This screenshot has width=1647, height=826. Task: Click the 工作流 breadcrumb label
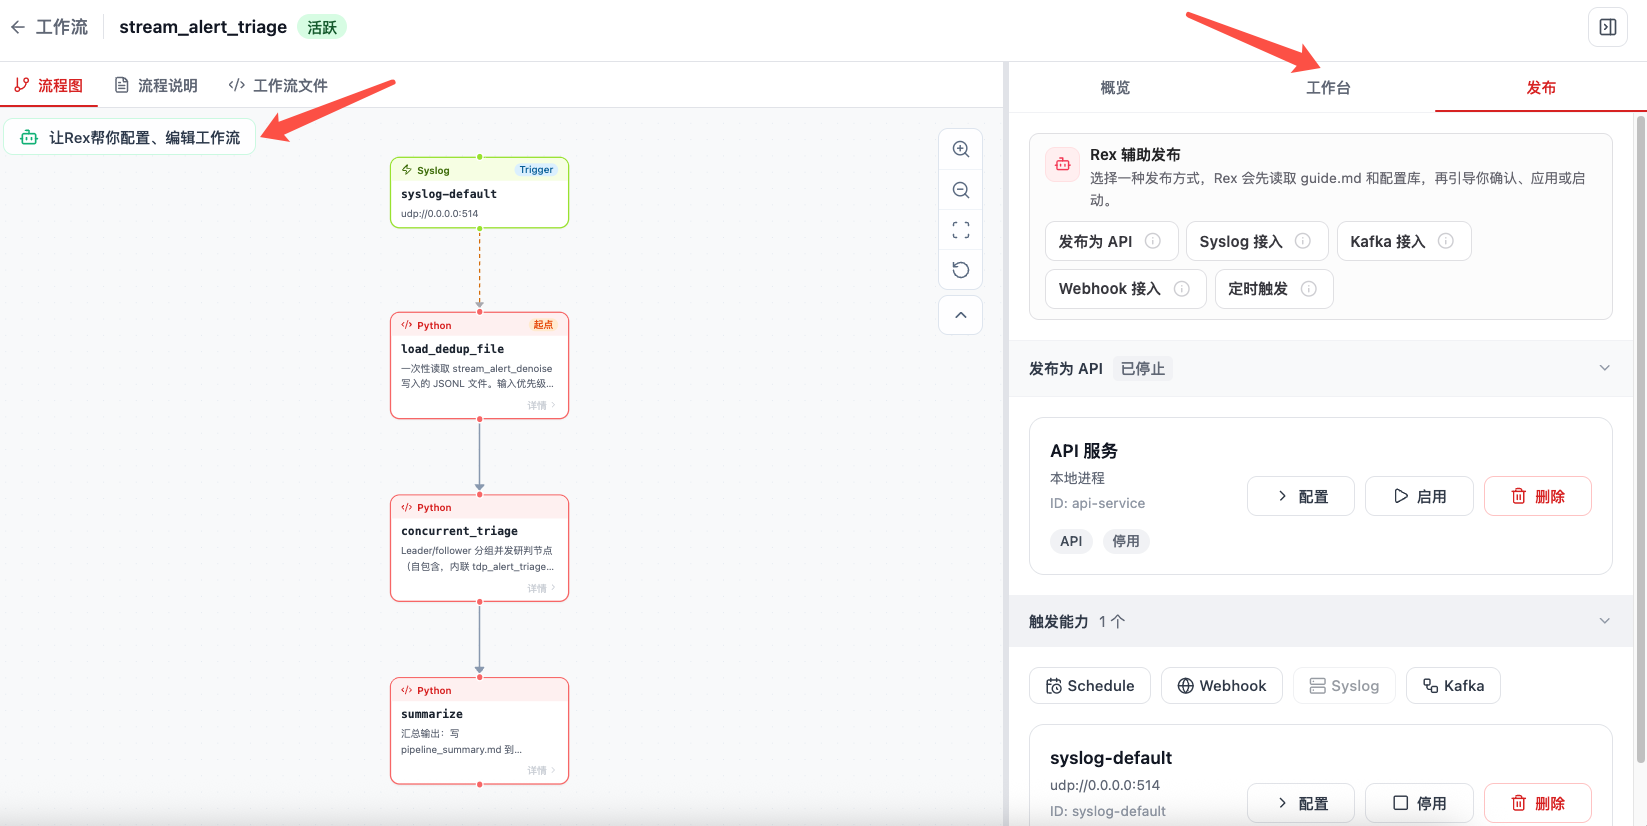[62, 27]
